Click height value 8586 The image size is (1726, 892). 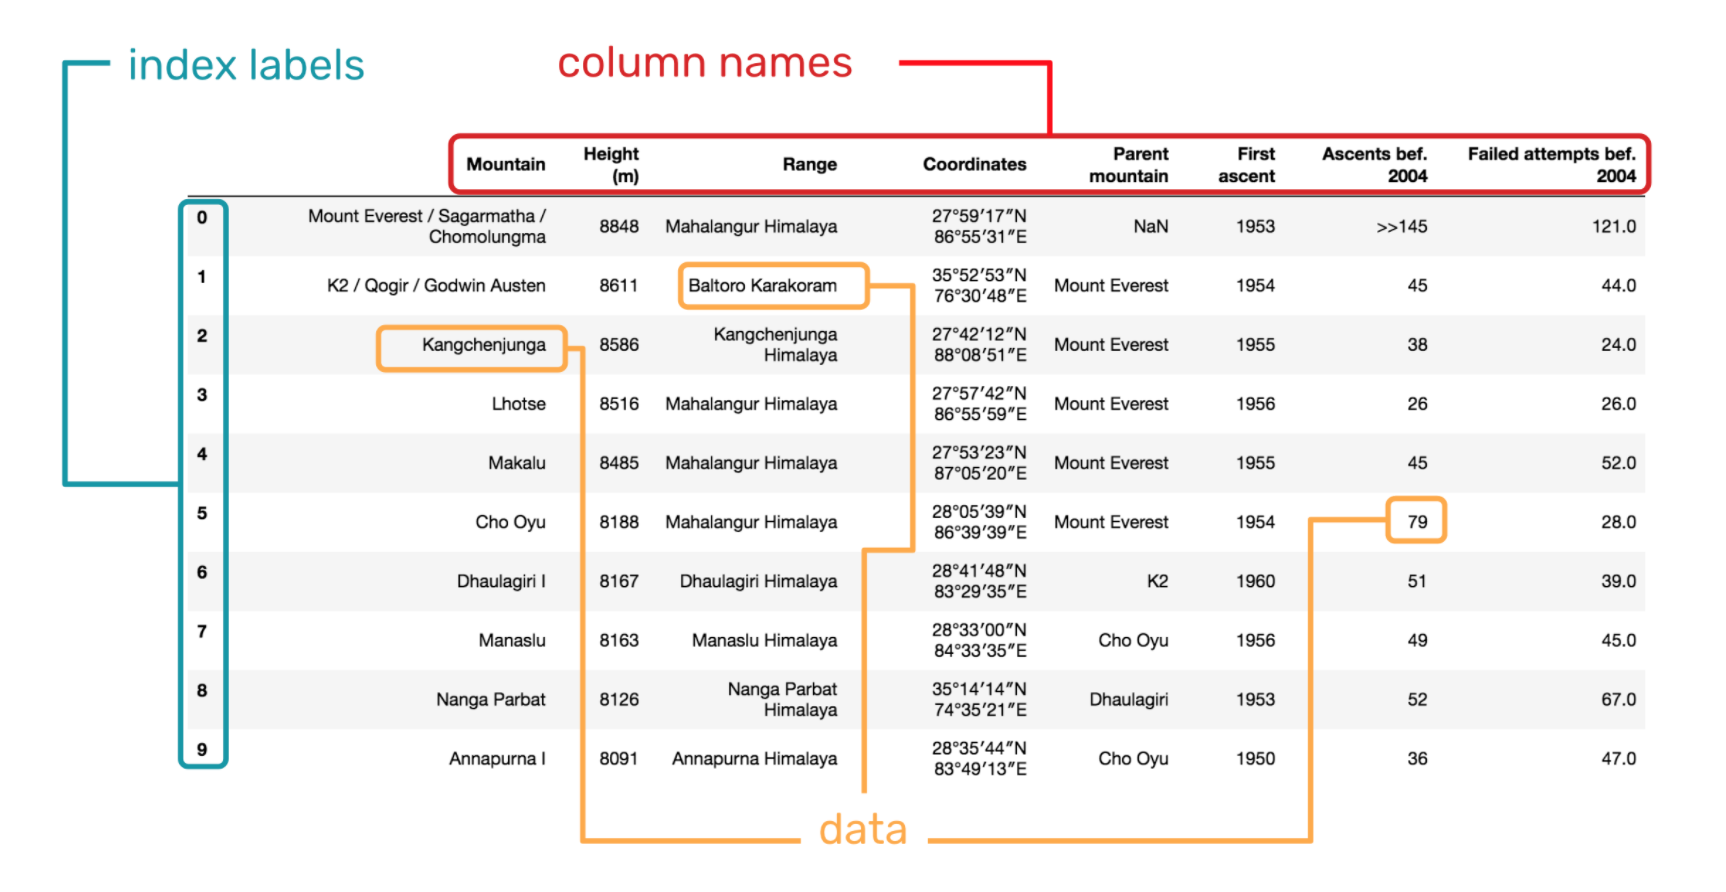click(619, 344)
